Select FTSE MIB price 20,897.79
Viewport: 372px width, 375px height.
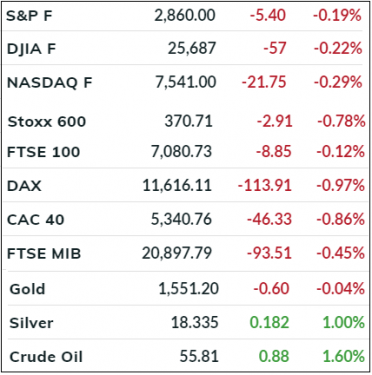click(x=177, y=253)
